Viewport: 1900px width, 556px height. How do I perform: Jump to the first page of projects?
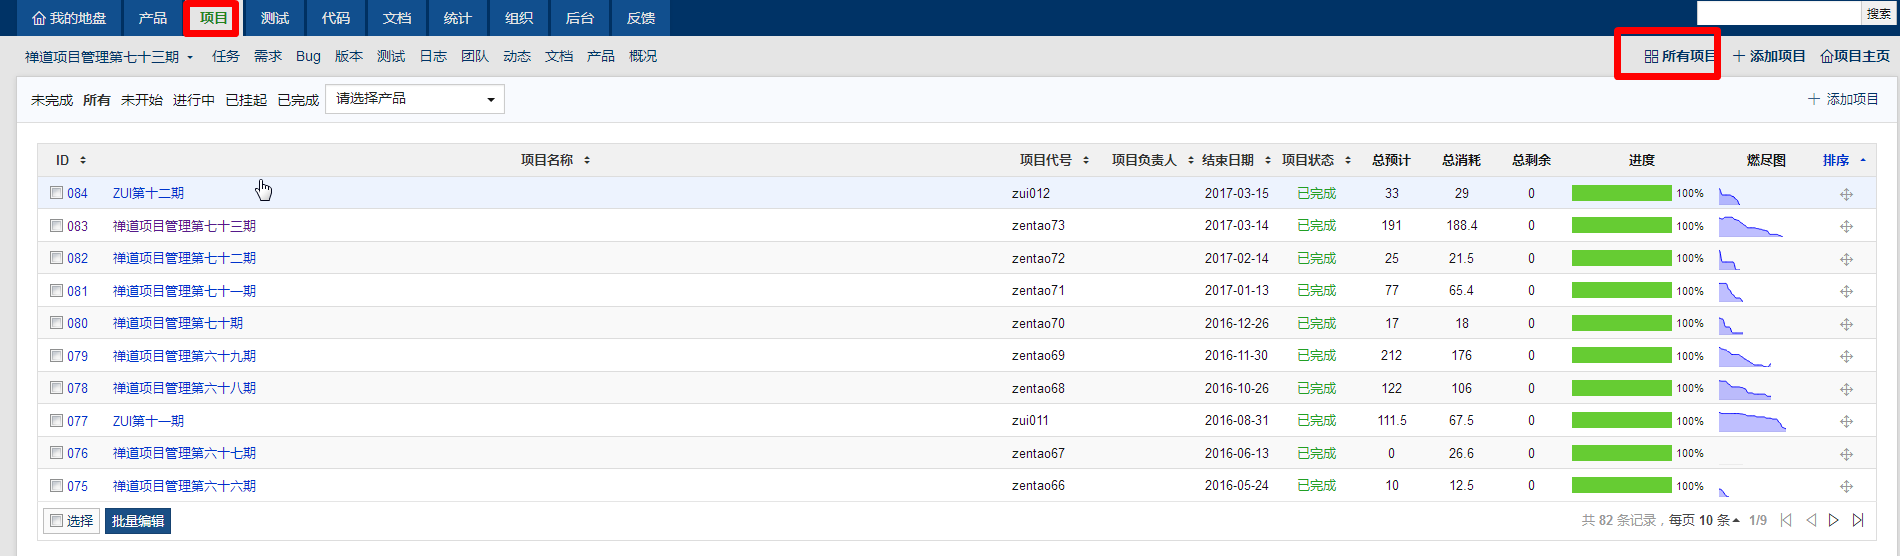click(x=1786, y=520)
